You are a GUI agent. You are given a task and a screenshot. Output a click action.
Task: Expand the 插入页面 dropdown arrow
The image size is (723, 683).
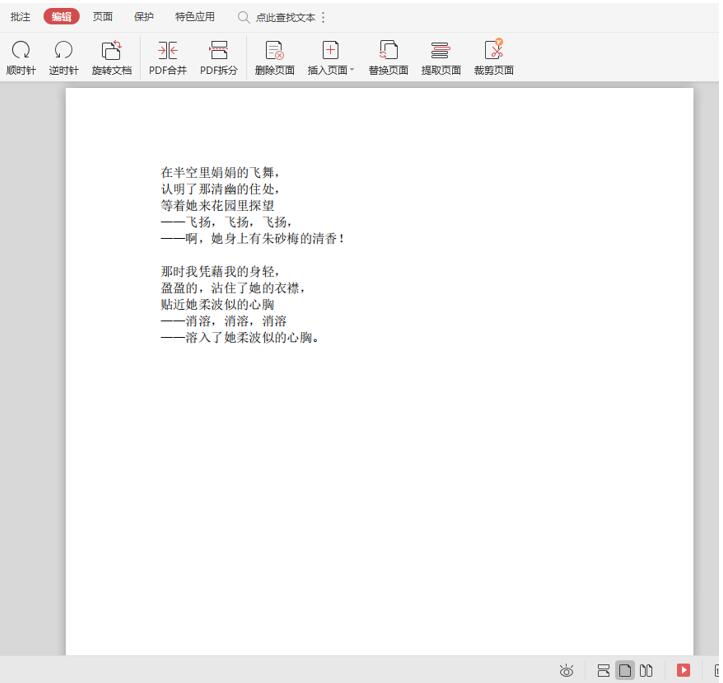pyautogui.click(x=352, y=70)
